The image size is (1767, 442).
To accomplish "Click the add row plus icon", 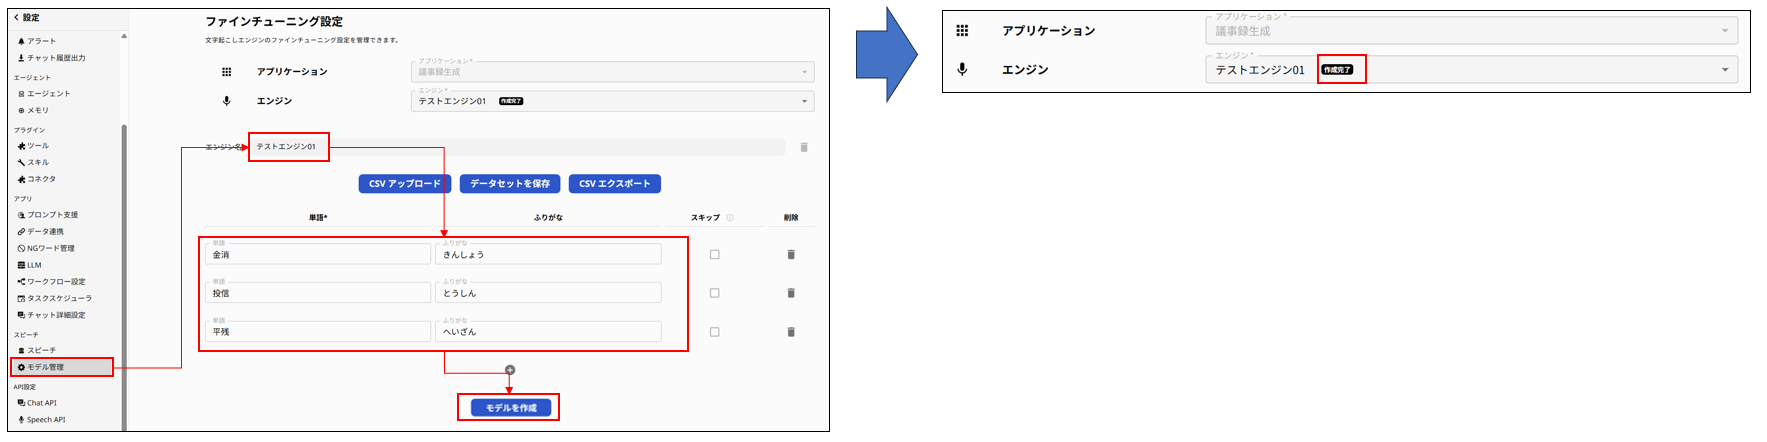I will point(509,370).
